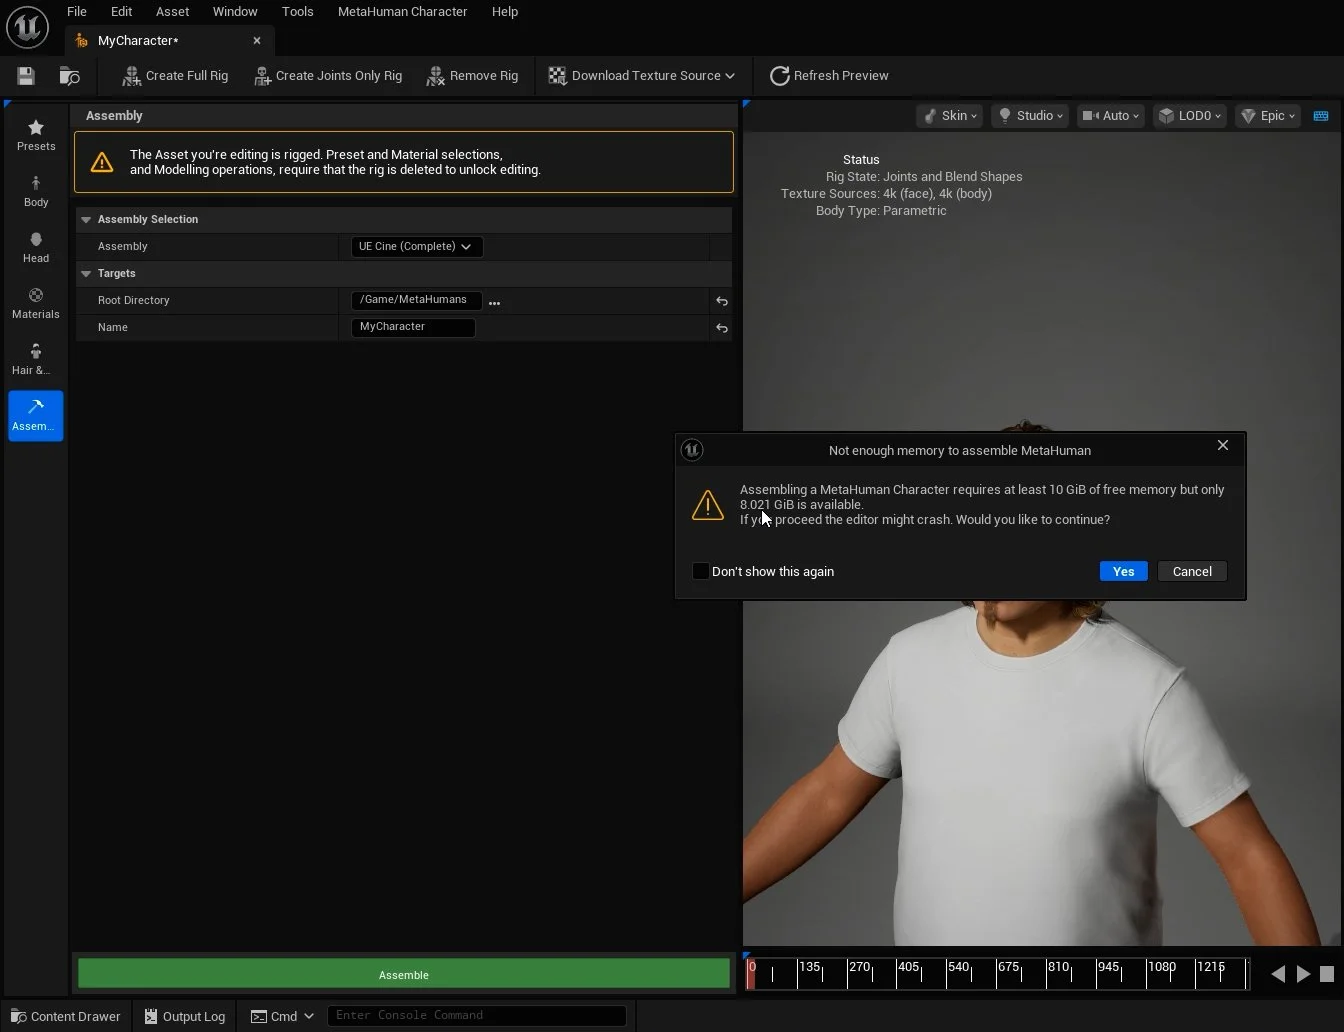Open Download Texture Source dropdown
The height and width of the screenshot is (1032, 1344).
point(641,76)
